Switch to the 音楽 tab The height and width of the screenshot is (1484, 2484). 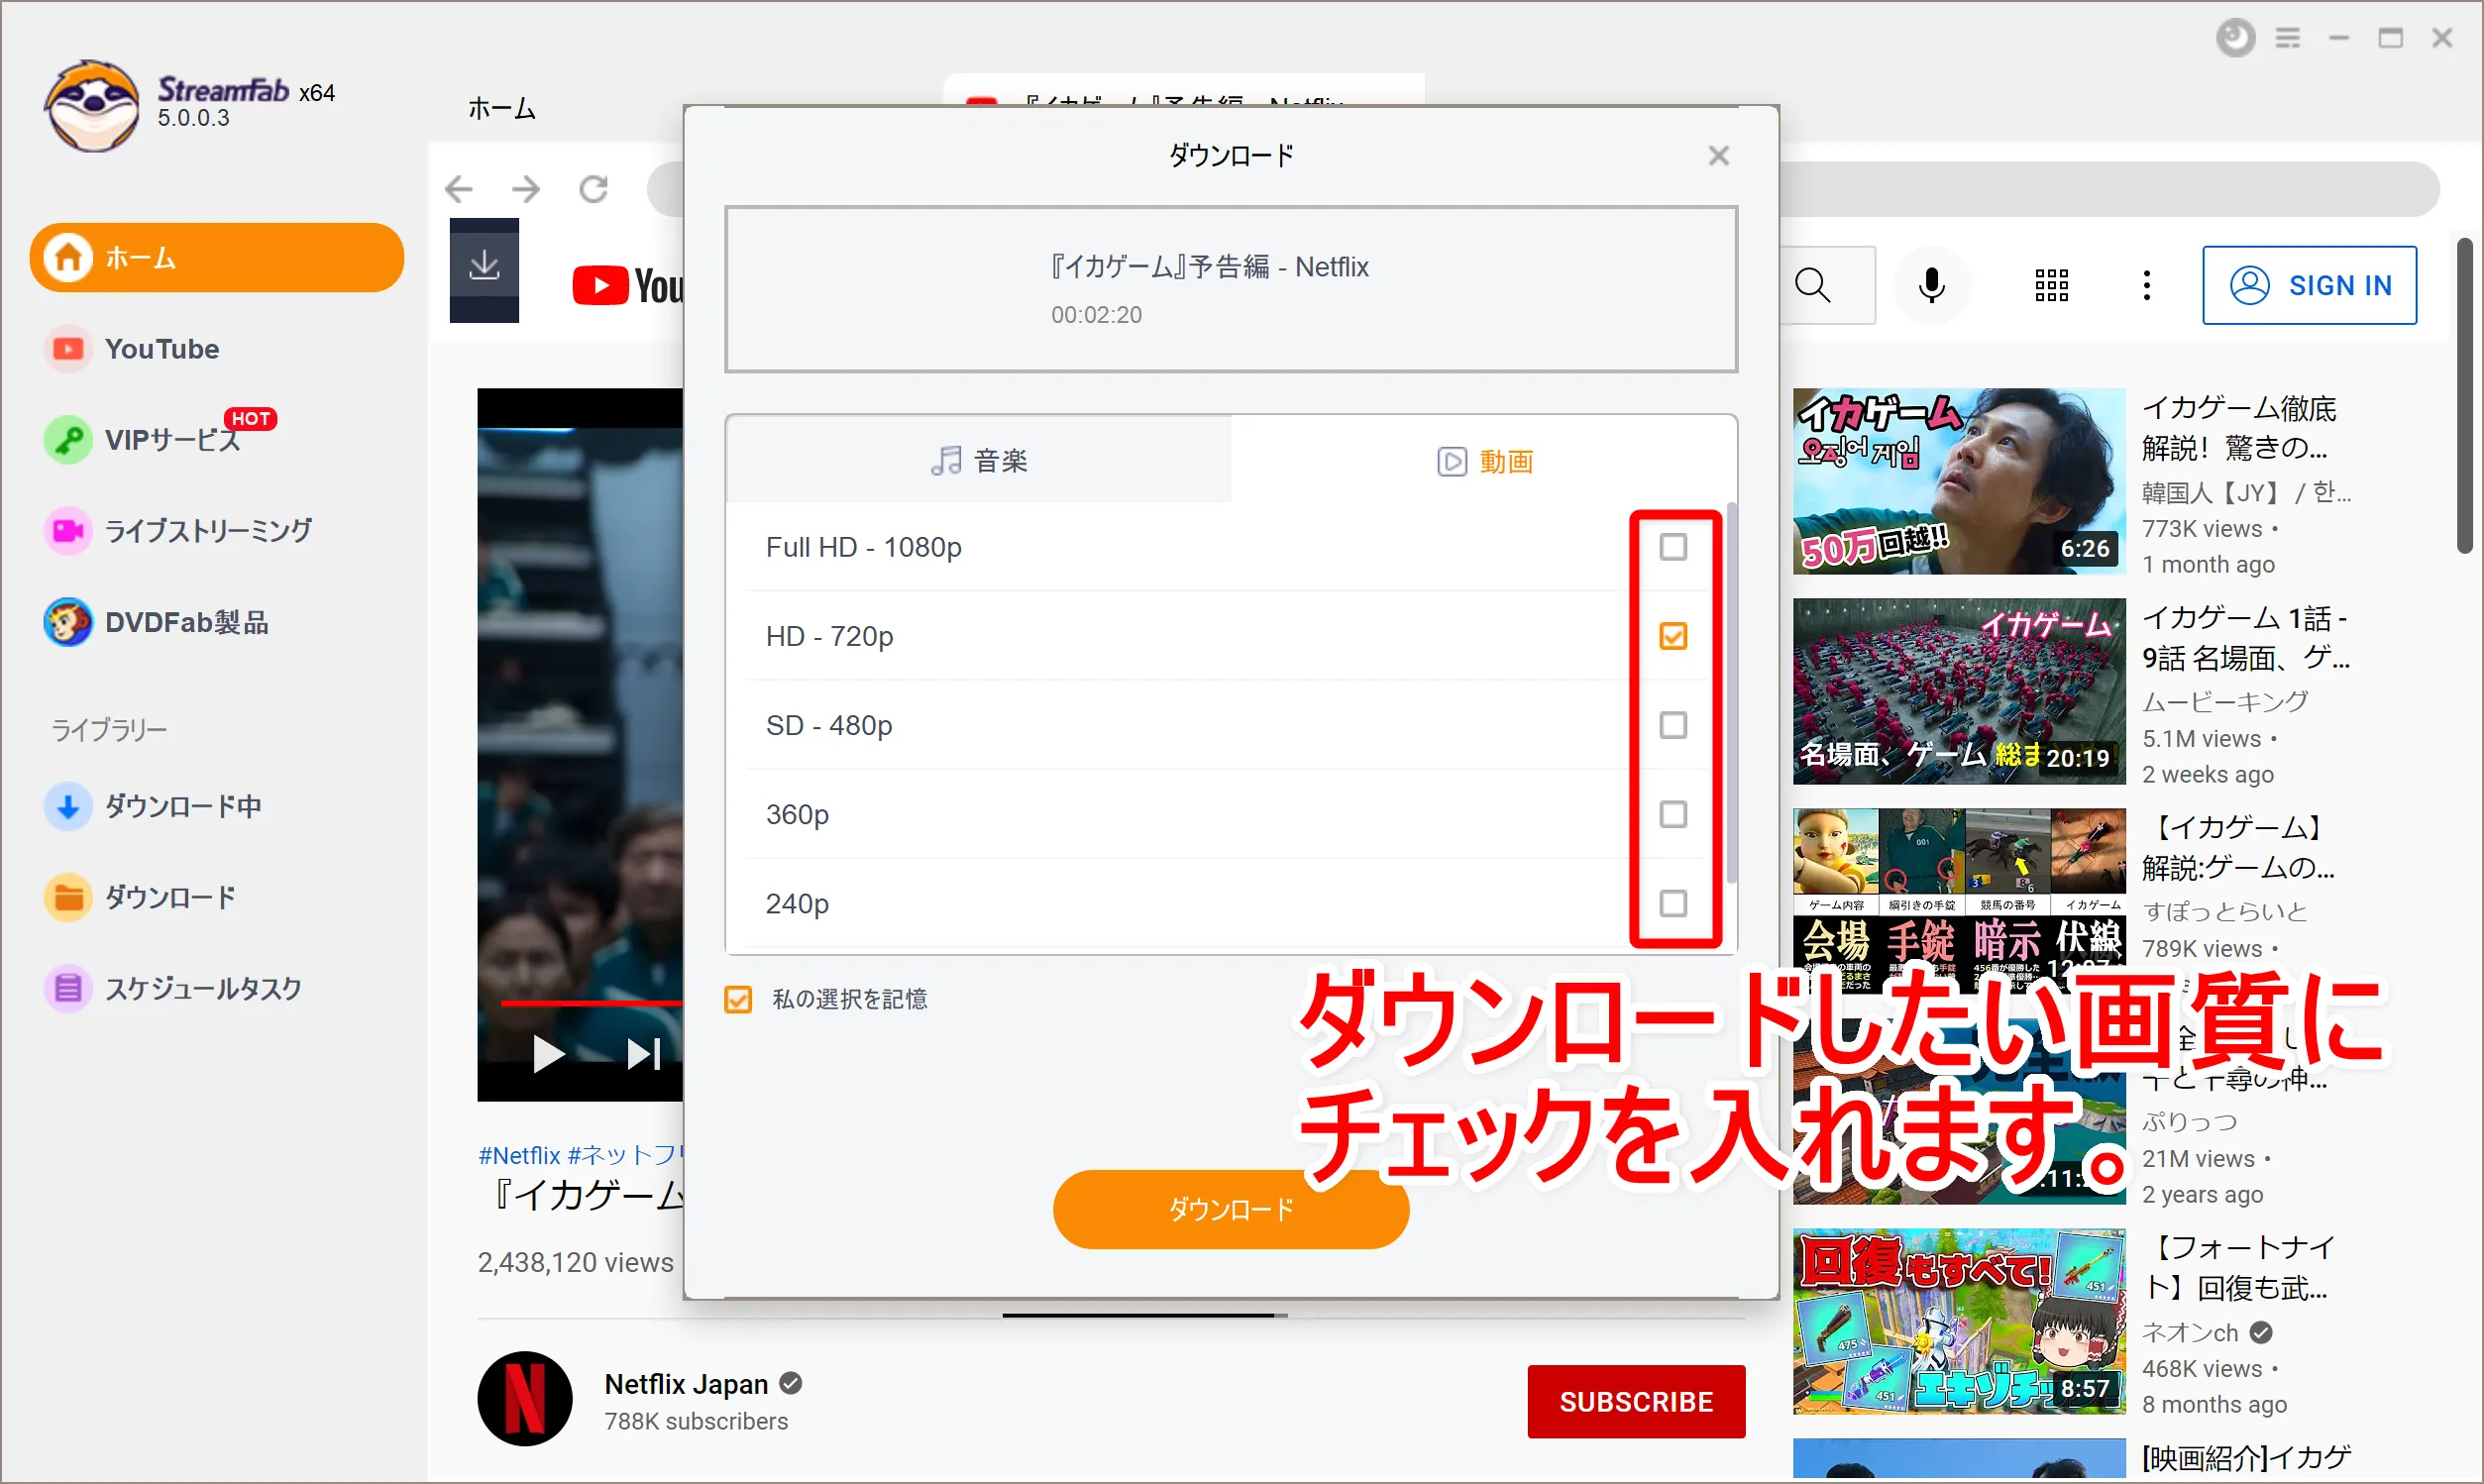click(978, 460)
